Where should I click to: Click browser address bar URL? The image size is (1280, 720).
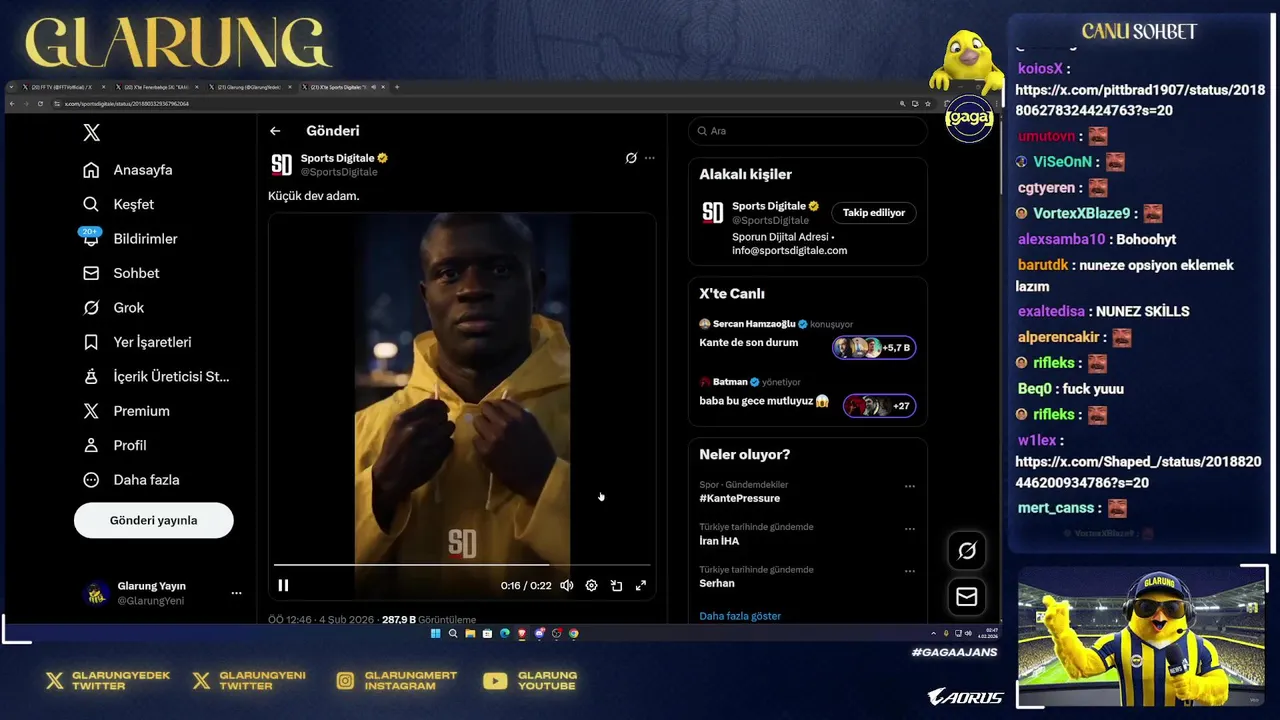(127, 104)
